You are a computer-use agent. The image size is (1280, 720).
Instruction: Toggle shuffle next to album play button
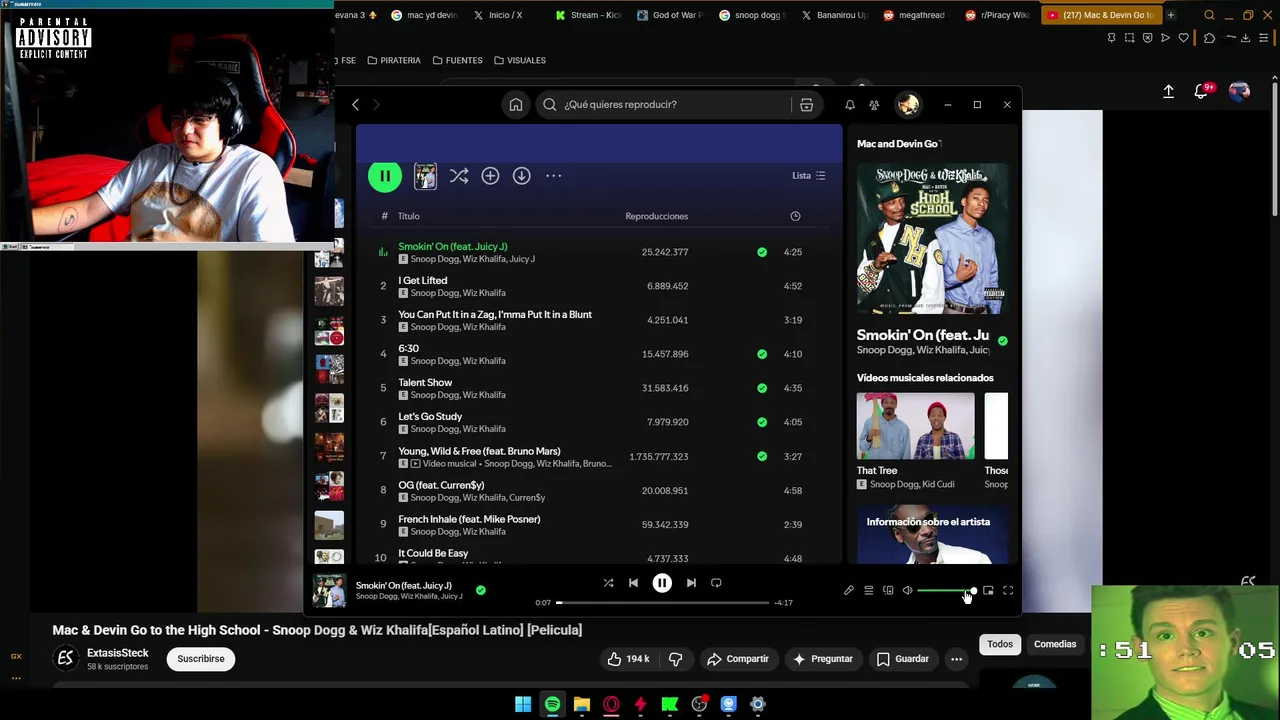[459, 176]
